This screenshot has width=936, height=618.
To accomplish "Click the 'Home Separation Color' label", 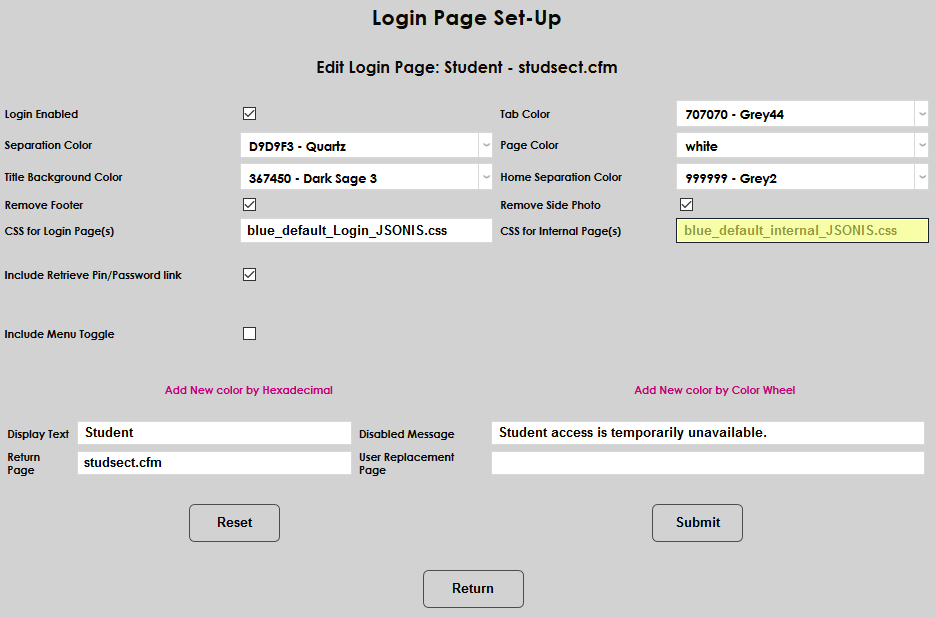I will coord(561,177).
